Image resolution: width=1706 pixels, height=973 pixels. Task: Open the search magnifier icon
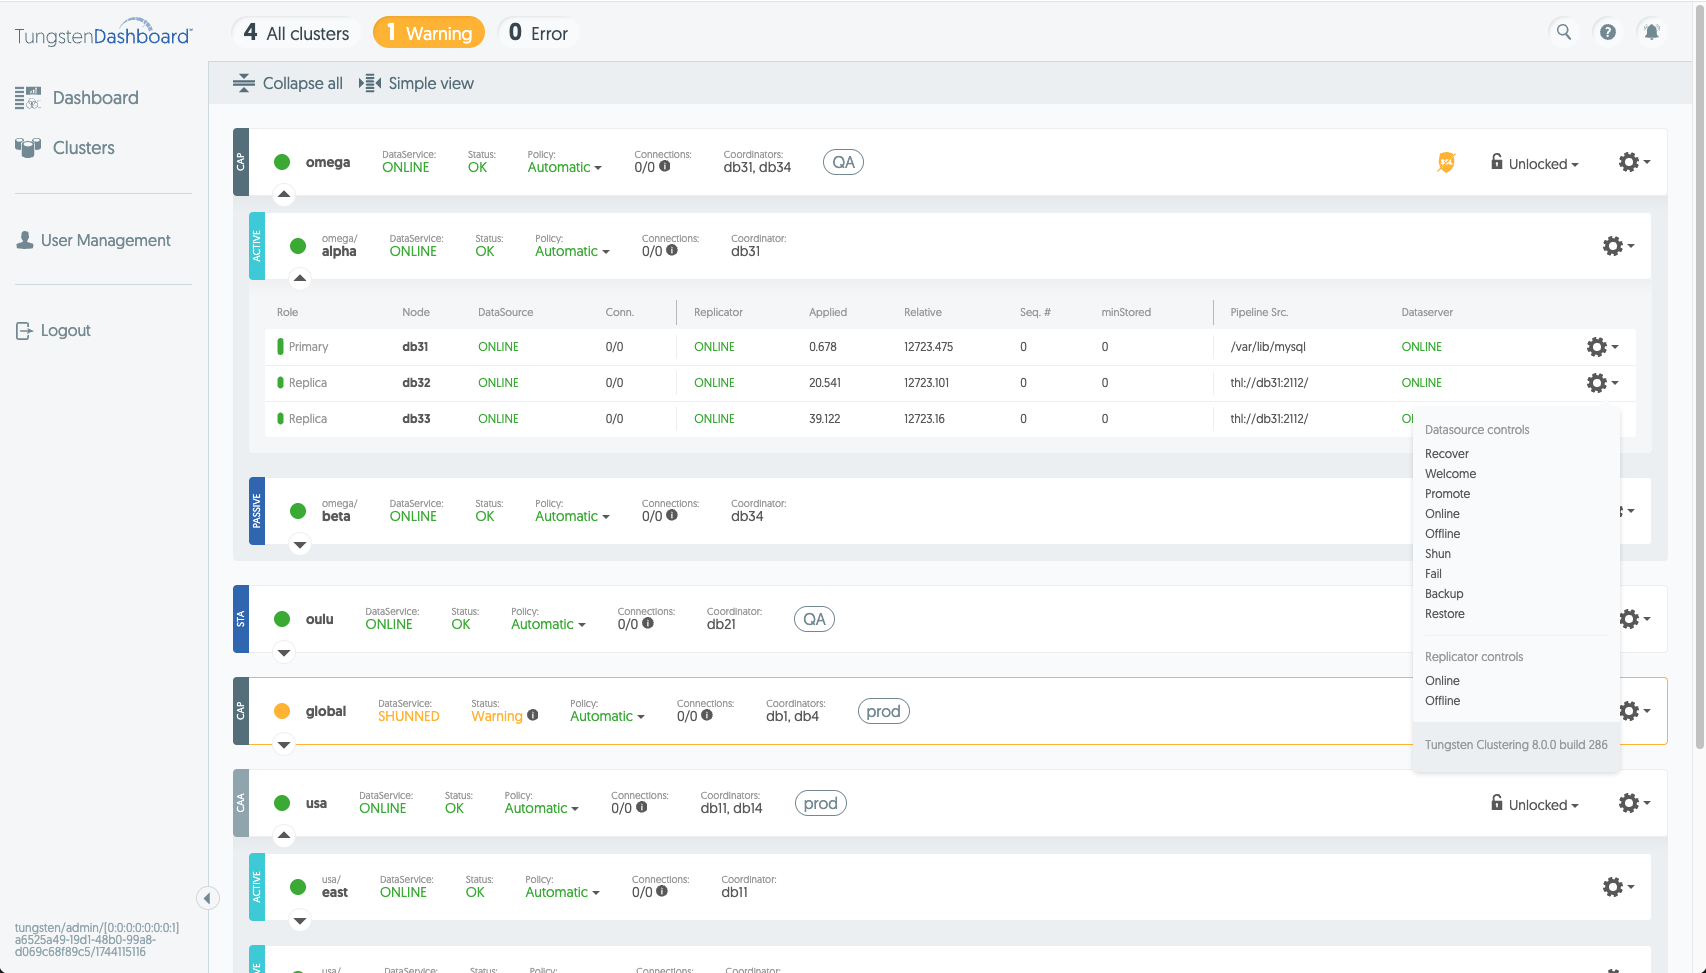click(x=1563, y=32)
